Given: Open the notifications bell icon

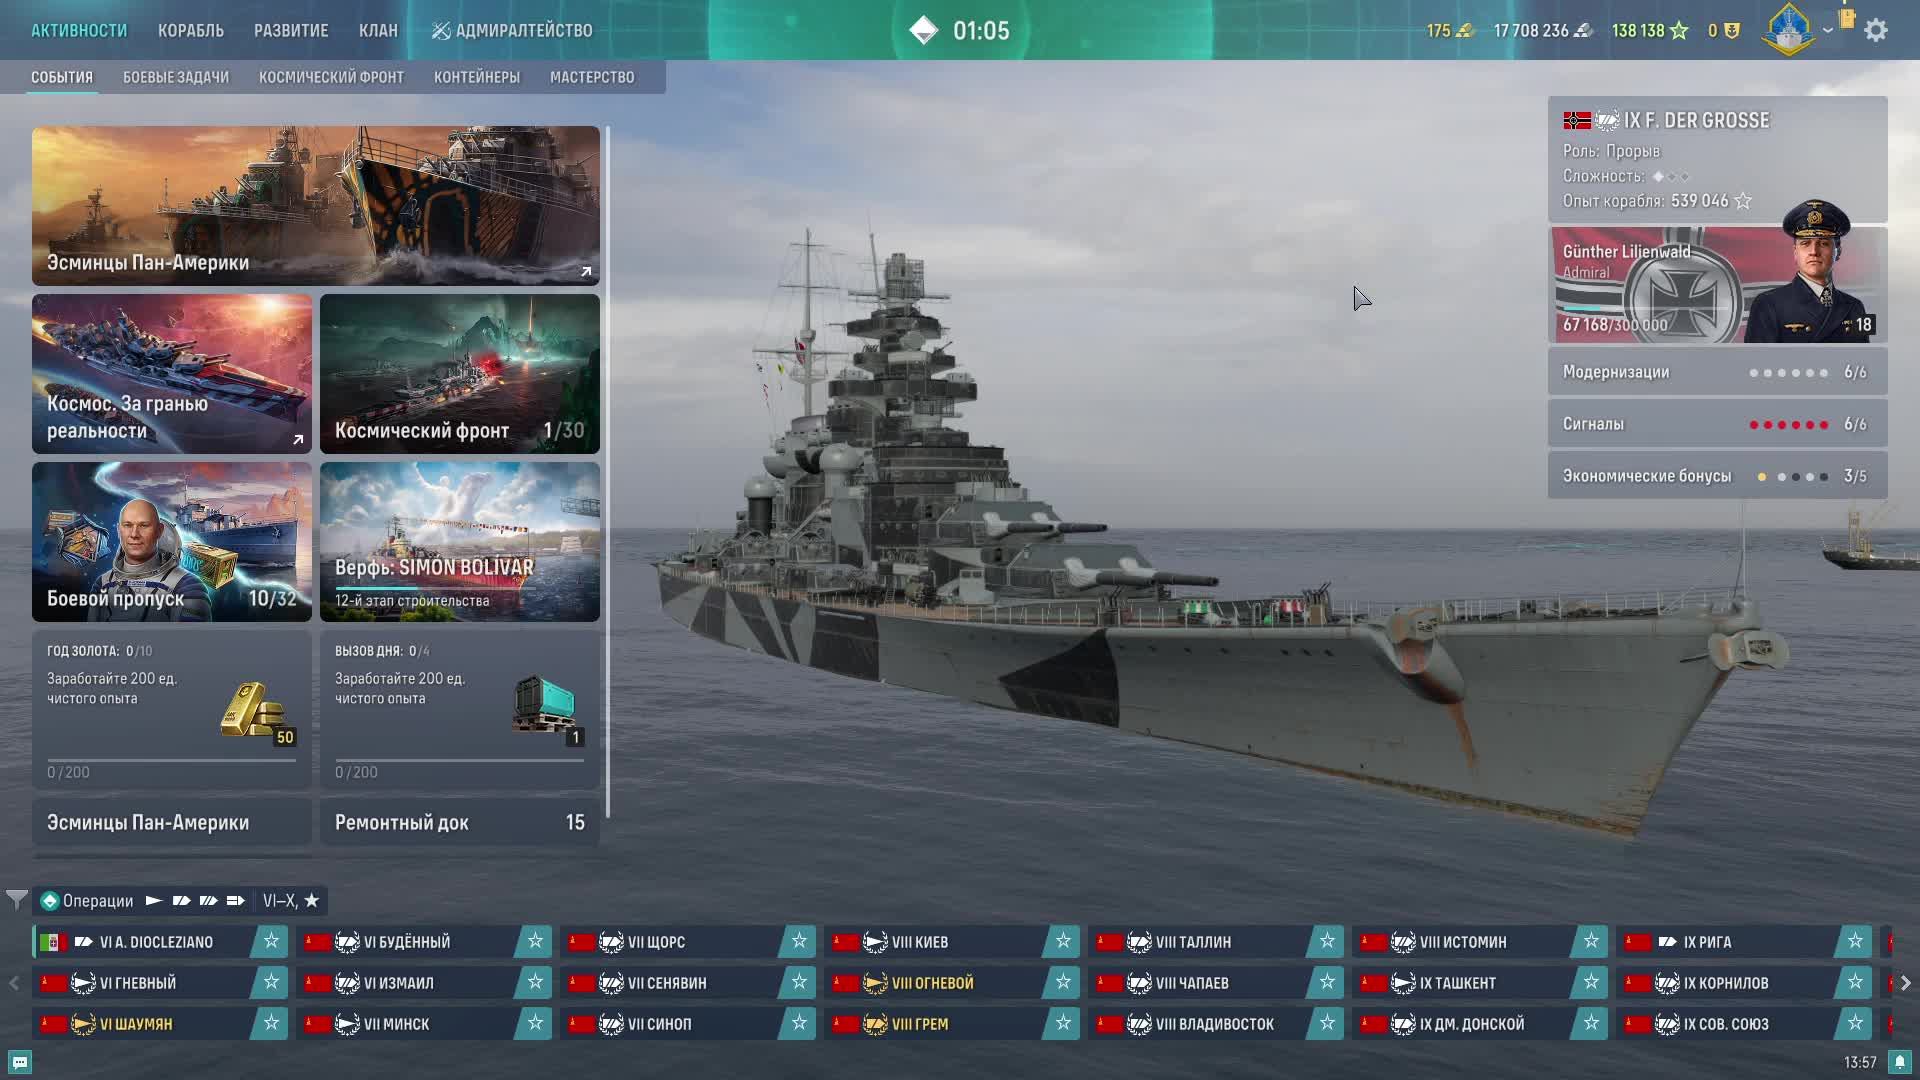Looking at the screenshot, I should pos(1899,1062).
